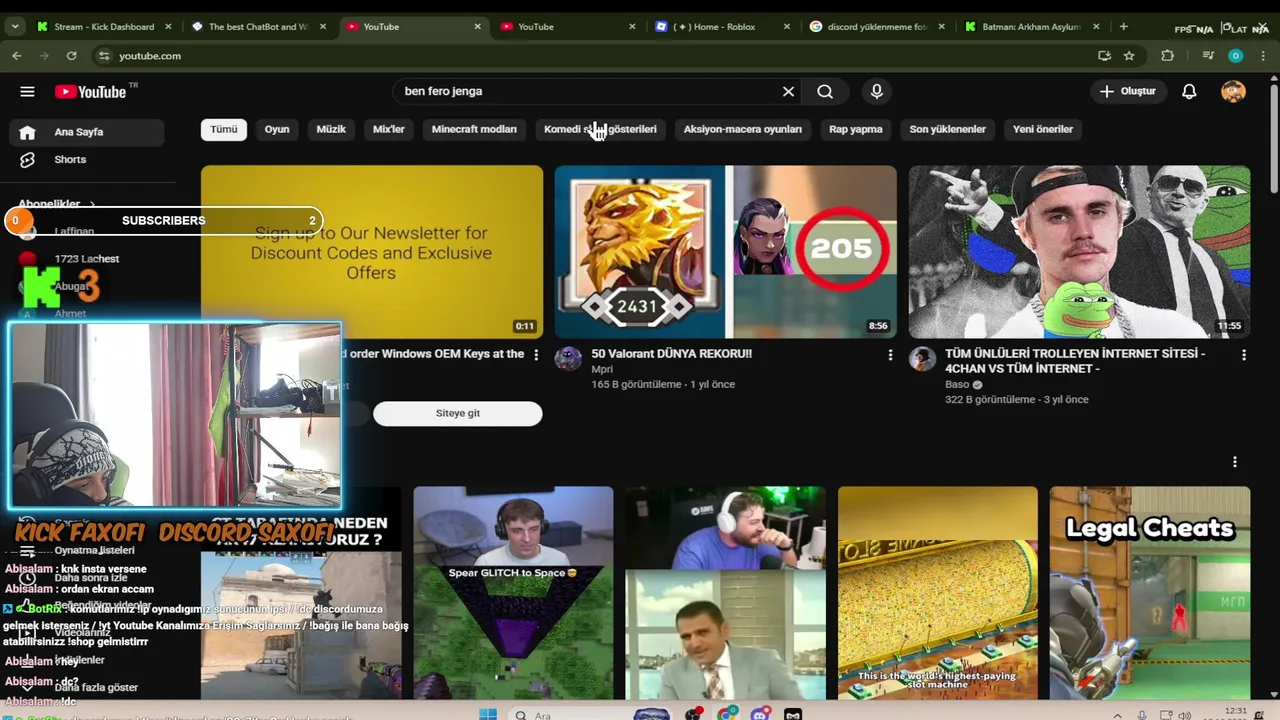Select the Aksiyon-macera oyunları chip

click(743, 129)
